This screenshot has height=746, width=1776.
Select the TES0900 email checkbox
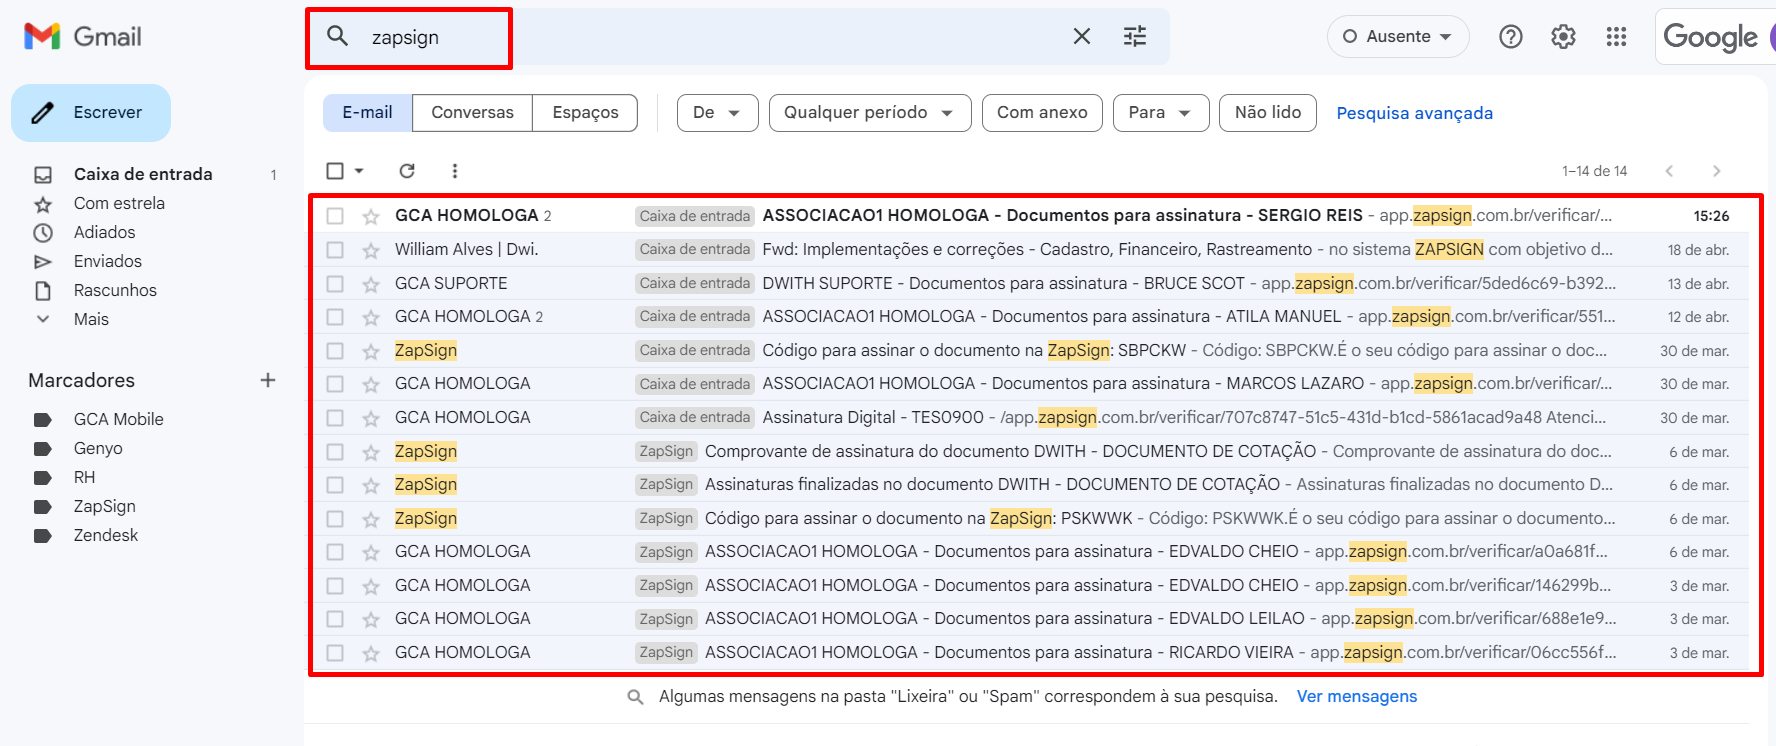(335, 418)
